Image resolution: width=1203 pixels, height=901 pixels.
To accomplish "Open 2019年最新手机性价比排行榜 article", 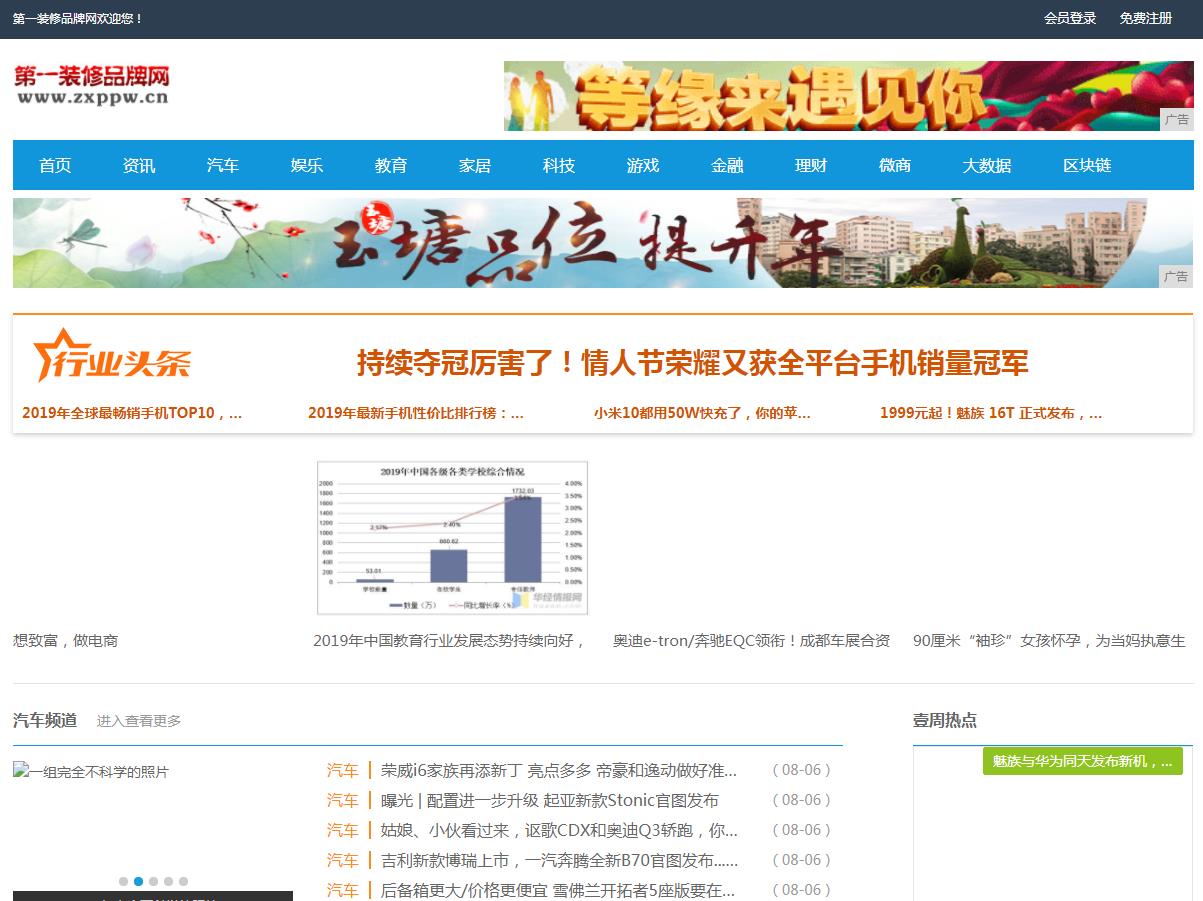I will pyautogui.click(x=416, y=413).
